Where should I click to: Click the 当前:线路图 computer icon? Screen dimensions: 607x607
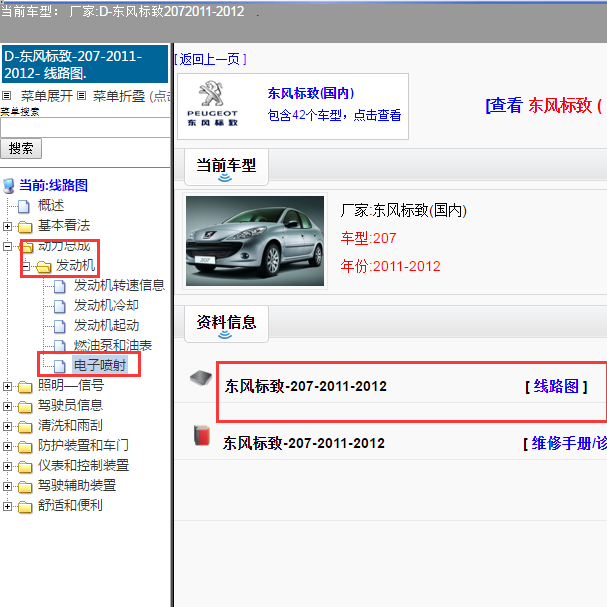(9, 186)
